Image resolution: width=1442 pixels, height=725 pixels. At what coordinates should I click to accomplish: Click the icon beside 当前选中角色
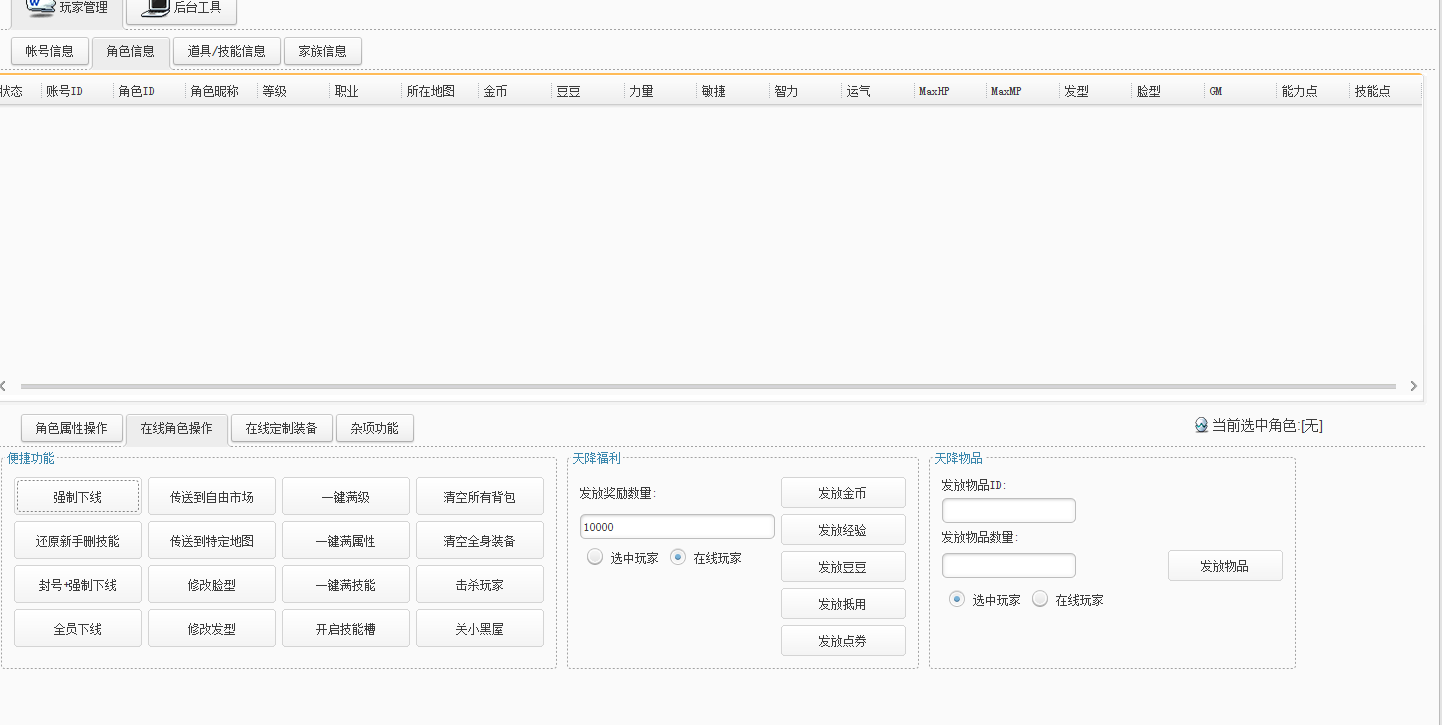tap(1201, 425)
